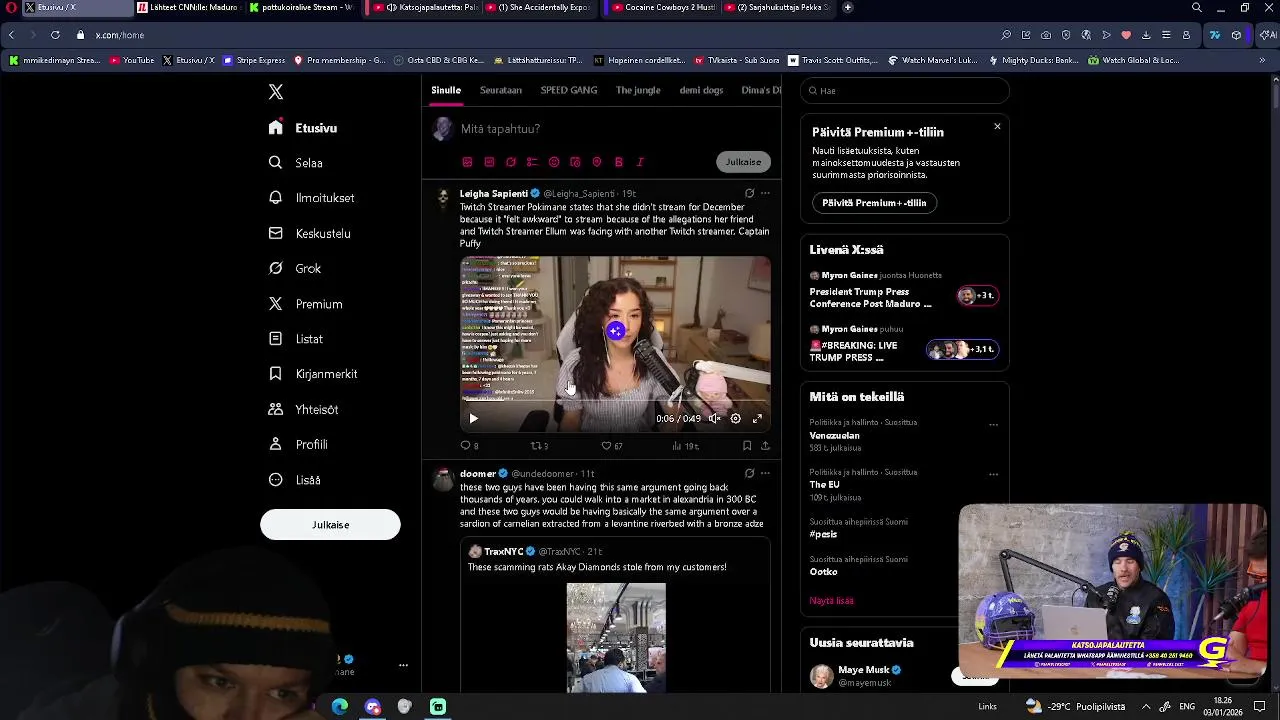Go to Etusivu home in the sidebar
The width and height of the screenshot is (1280, 720).
point(303,128)
